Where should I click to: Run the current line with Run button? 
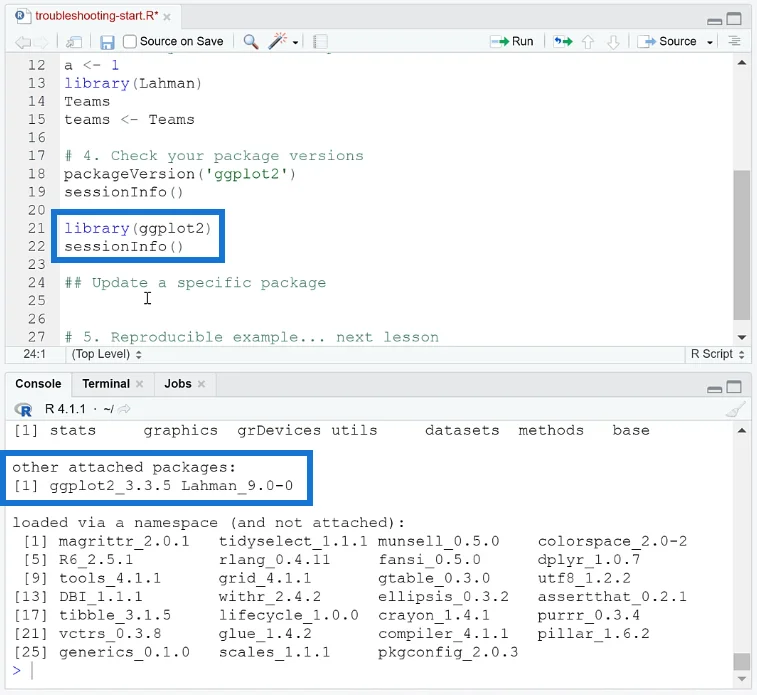(x=512, y=42)
